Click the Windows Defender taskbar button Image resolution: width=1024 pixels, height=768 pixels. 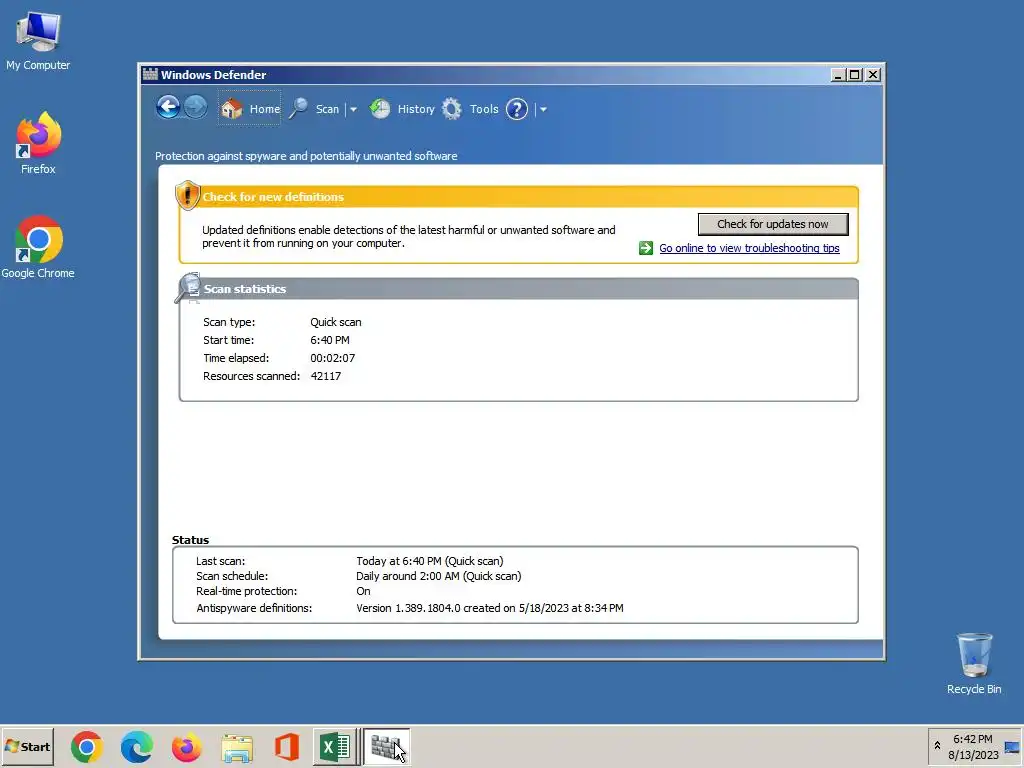[387, 746]
